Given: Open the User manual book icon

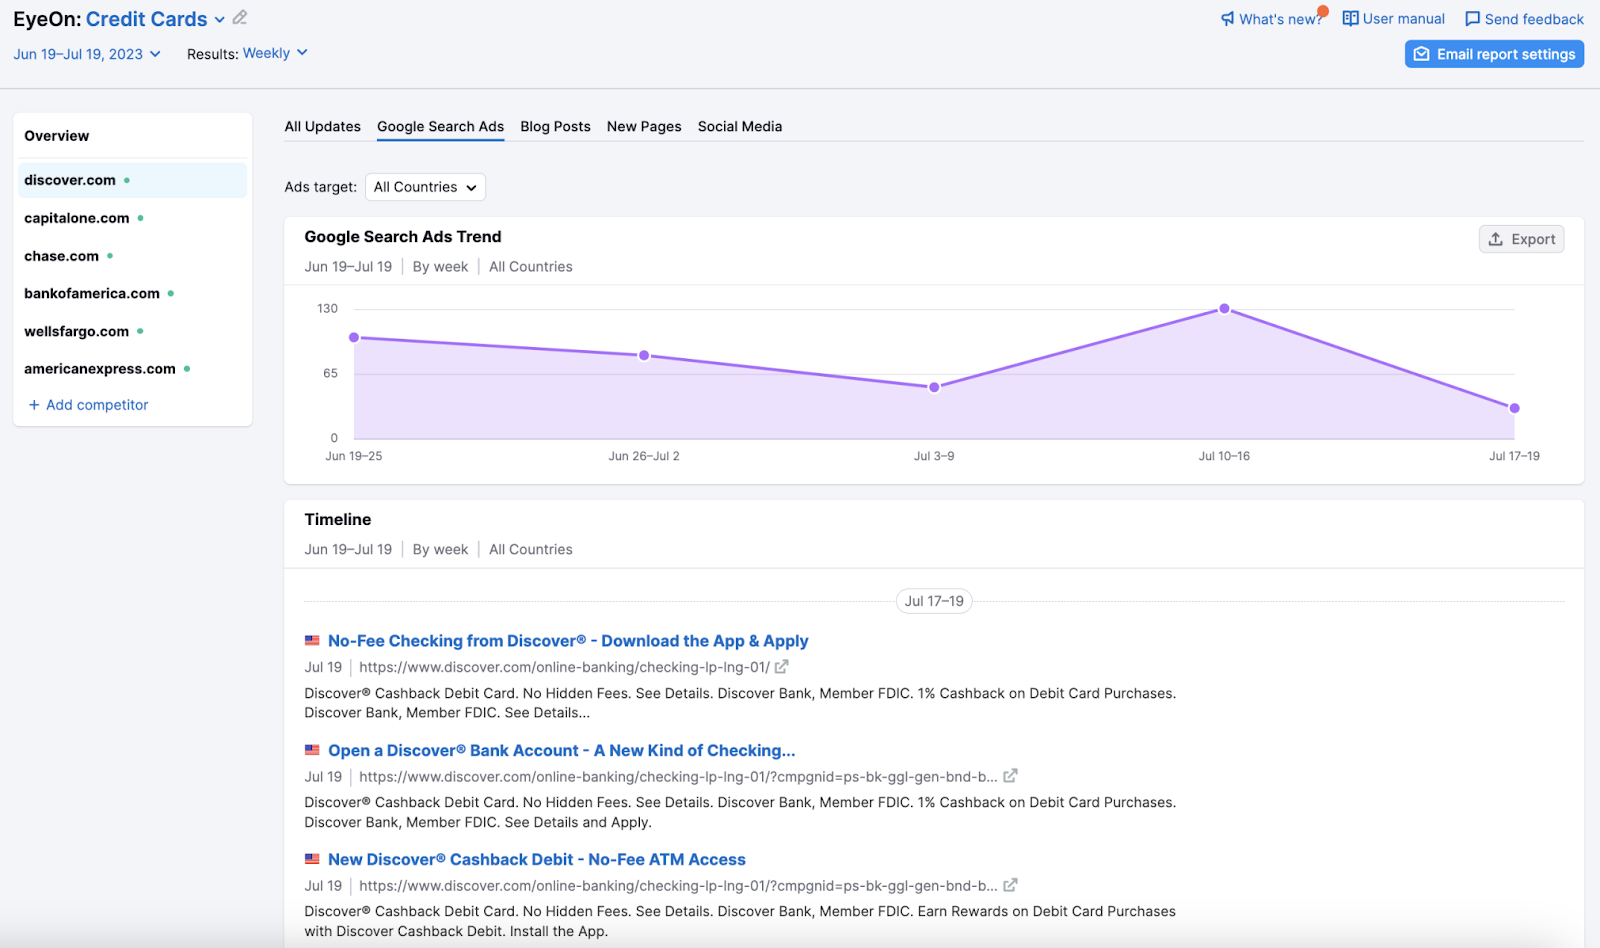Looking at the screenshot, I should click(1350, 19).
